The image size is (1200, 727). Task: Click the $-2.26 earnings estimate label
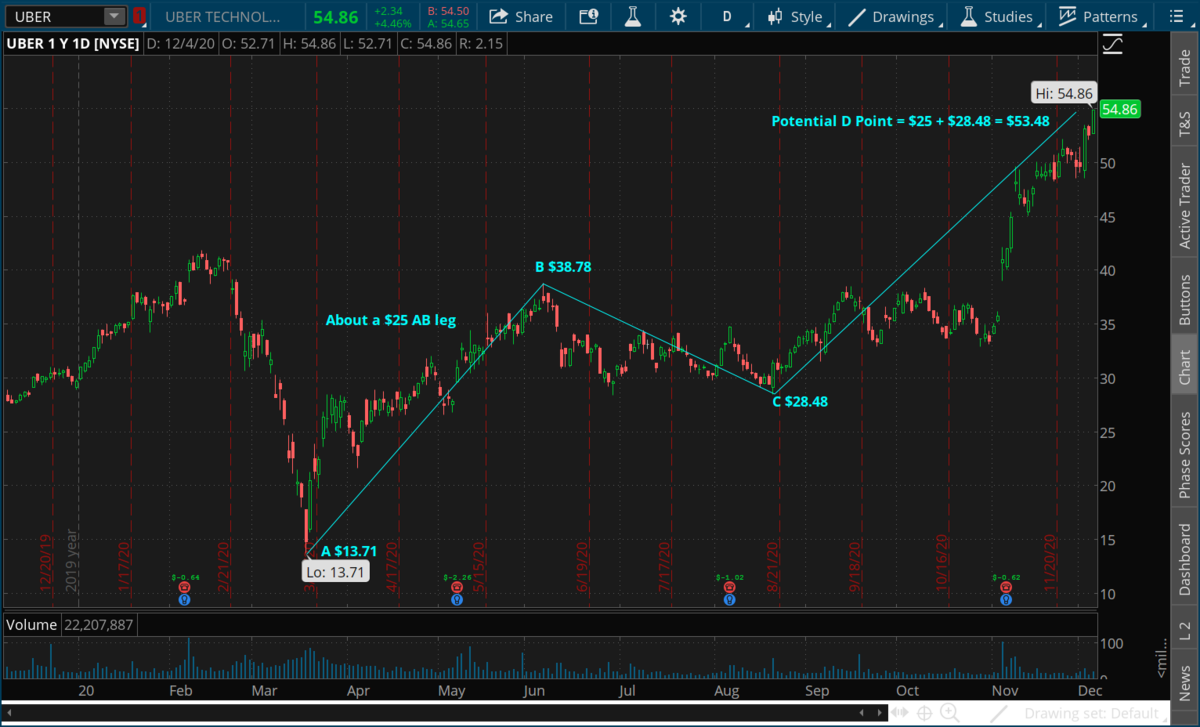point(456,577)
